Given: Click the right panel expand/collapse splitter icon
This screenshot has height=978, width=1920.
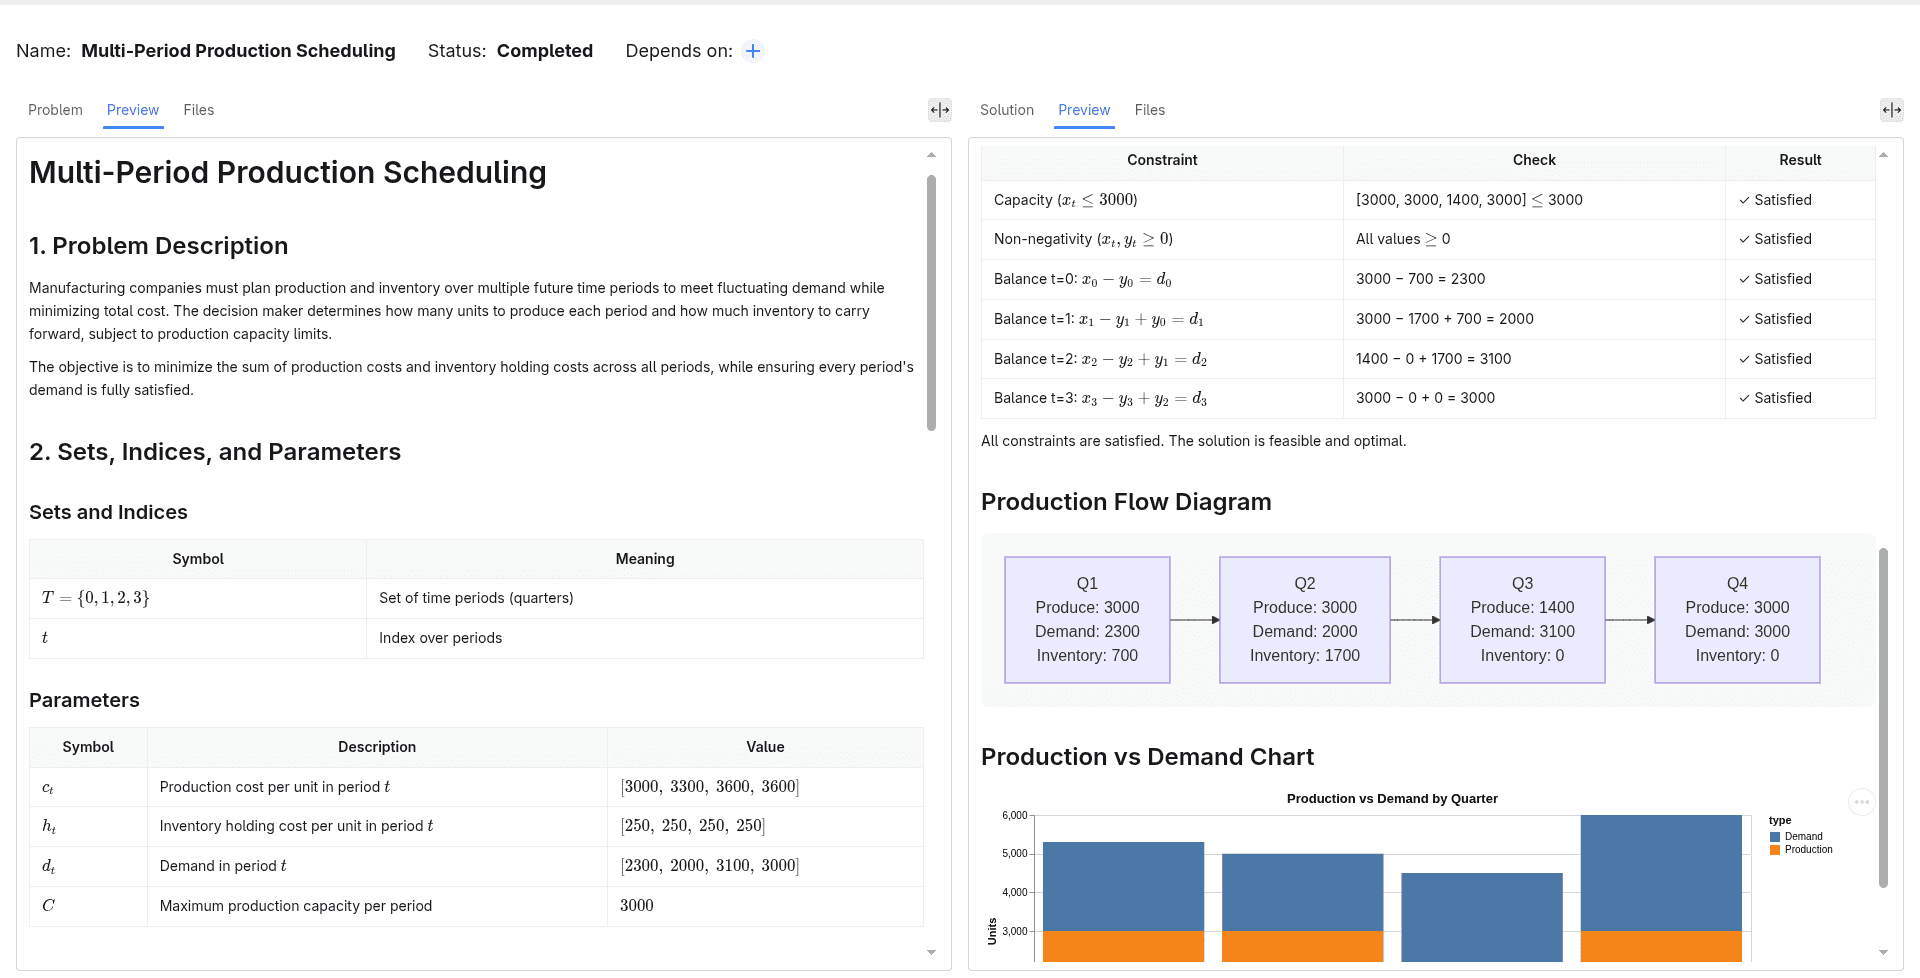Looking at the screenshot, I should [x=1892, y=110].
